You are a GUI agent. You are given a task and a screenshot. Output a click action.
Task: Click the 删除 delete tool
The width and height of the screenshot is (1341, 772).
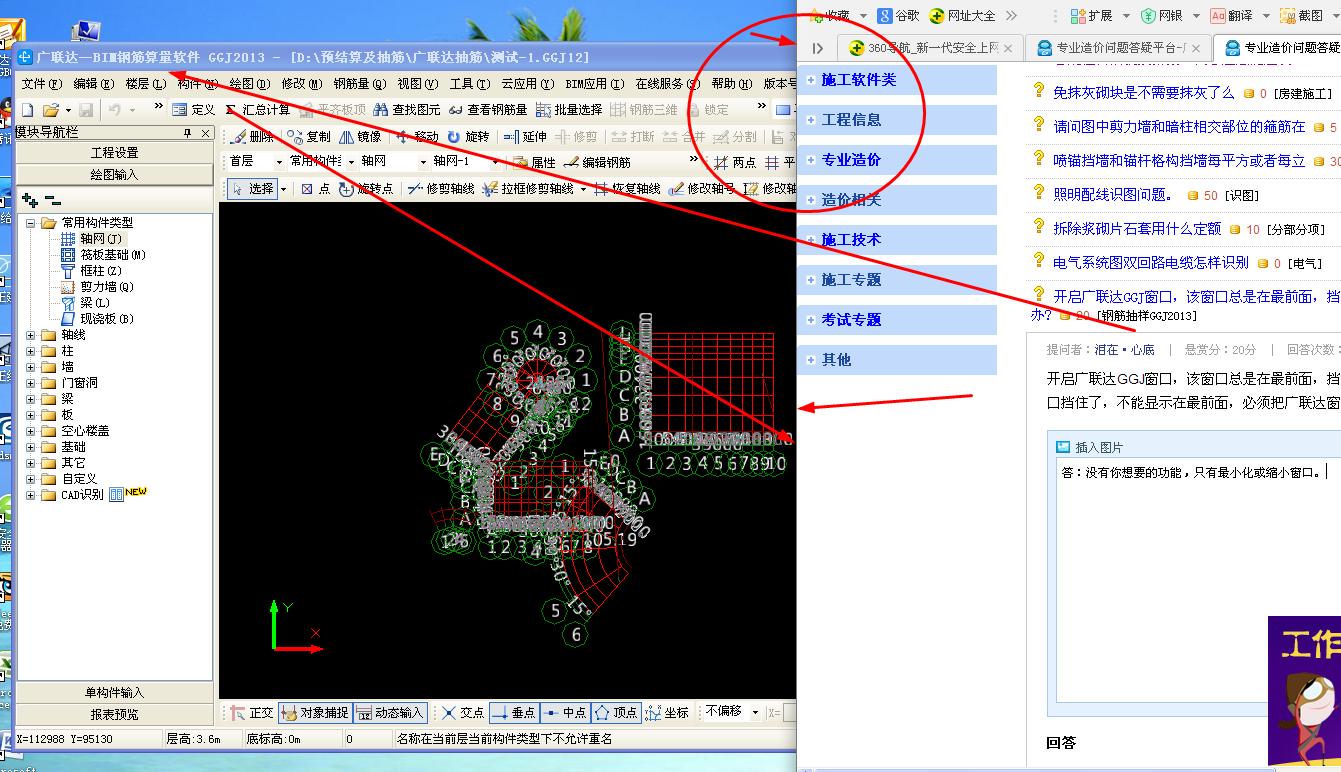tap(252, 137)
